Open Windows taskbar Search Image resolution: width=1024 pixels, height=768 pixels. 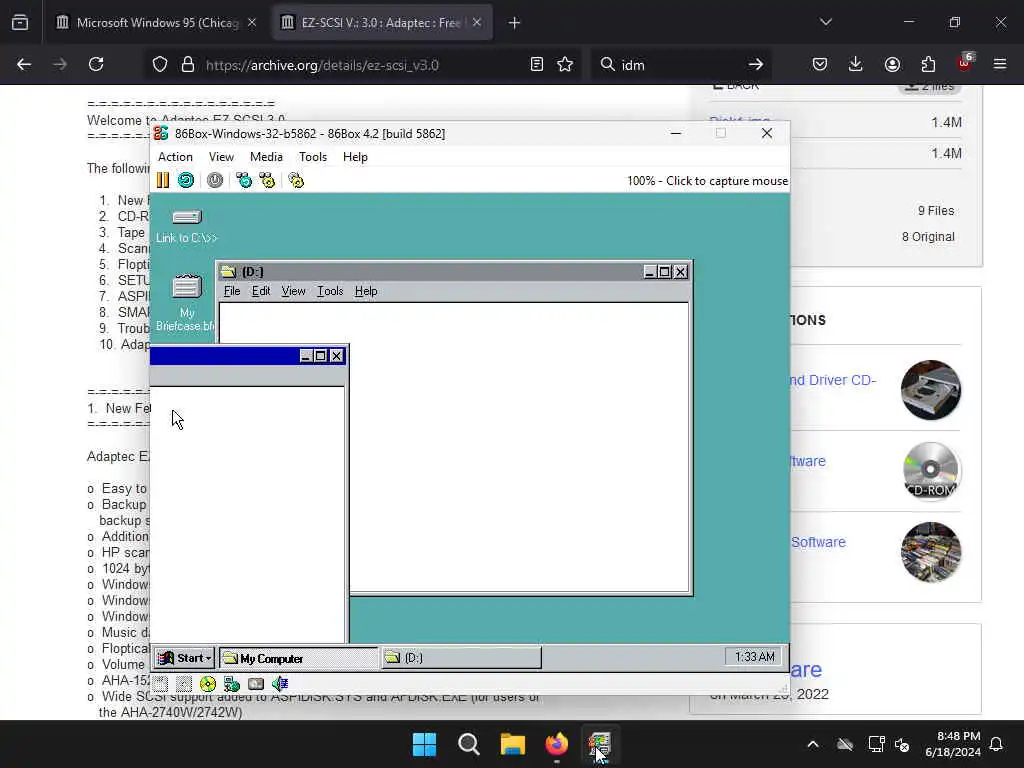(469, 744)
